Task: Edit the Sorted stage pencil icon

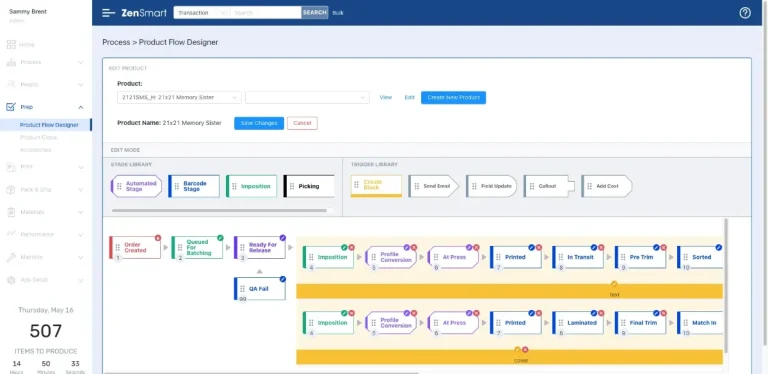Action: 719,247
